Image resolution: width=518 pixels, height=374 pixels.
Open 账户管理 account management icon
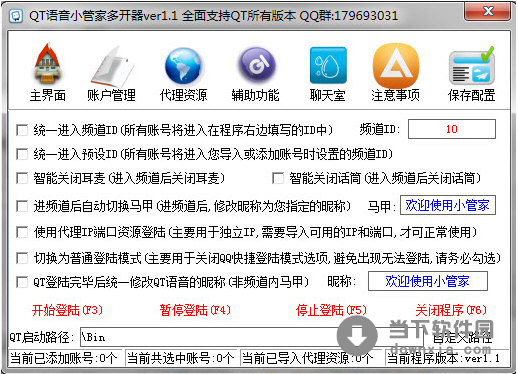(112, 67)
